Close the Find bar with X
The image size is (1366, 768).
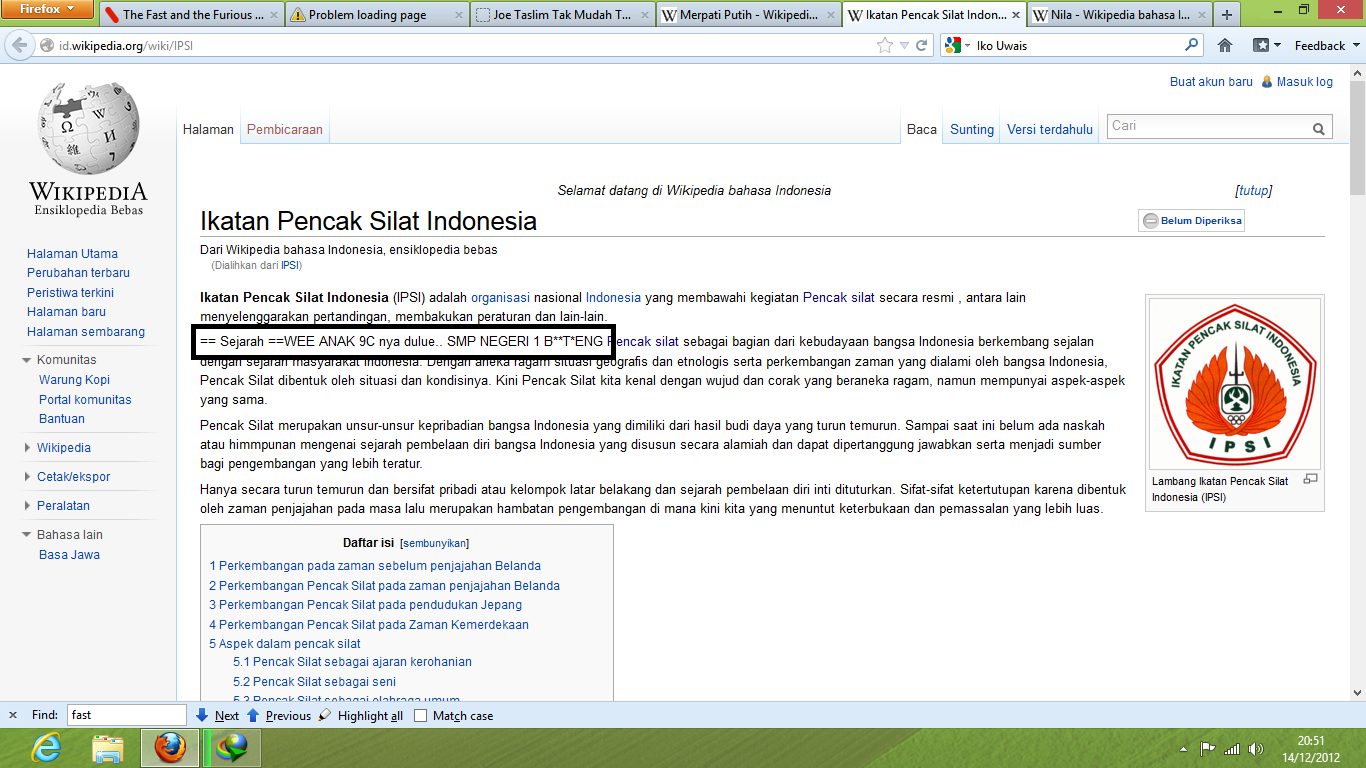pyautogui.click(x=13, y=715)
